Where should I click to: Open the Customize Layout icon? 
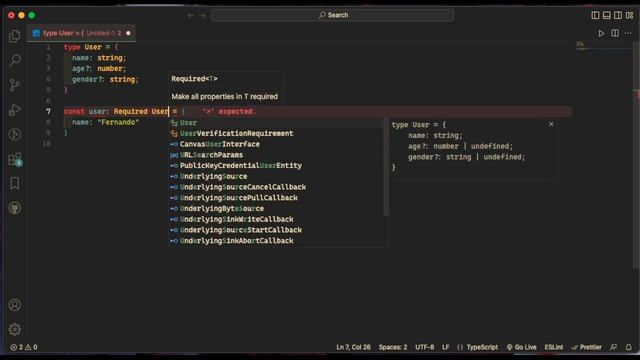[x=629, y=15]
